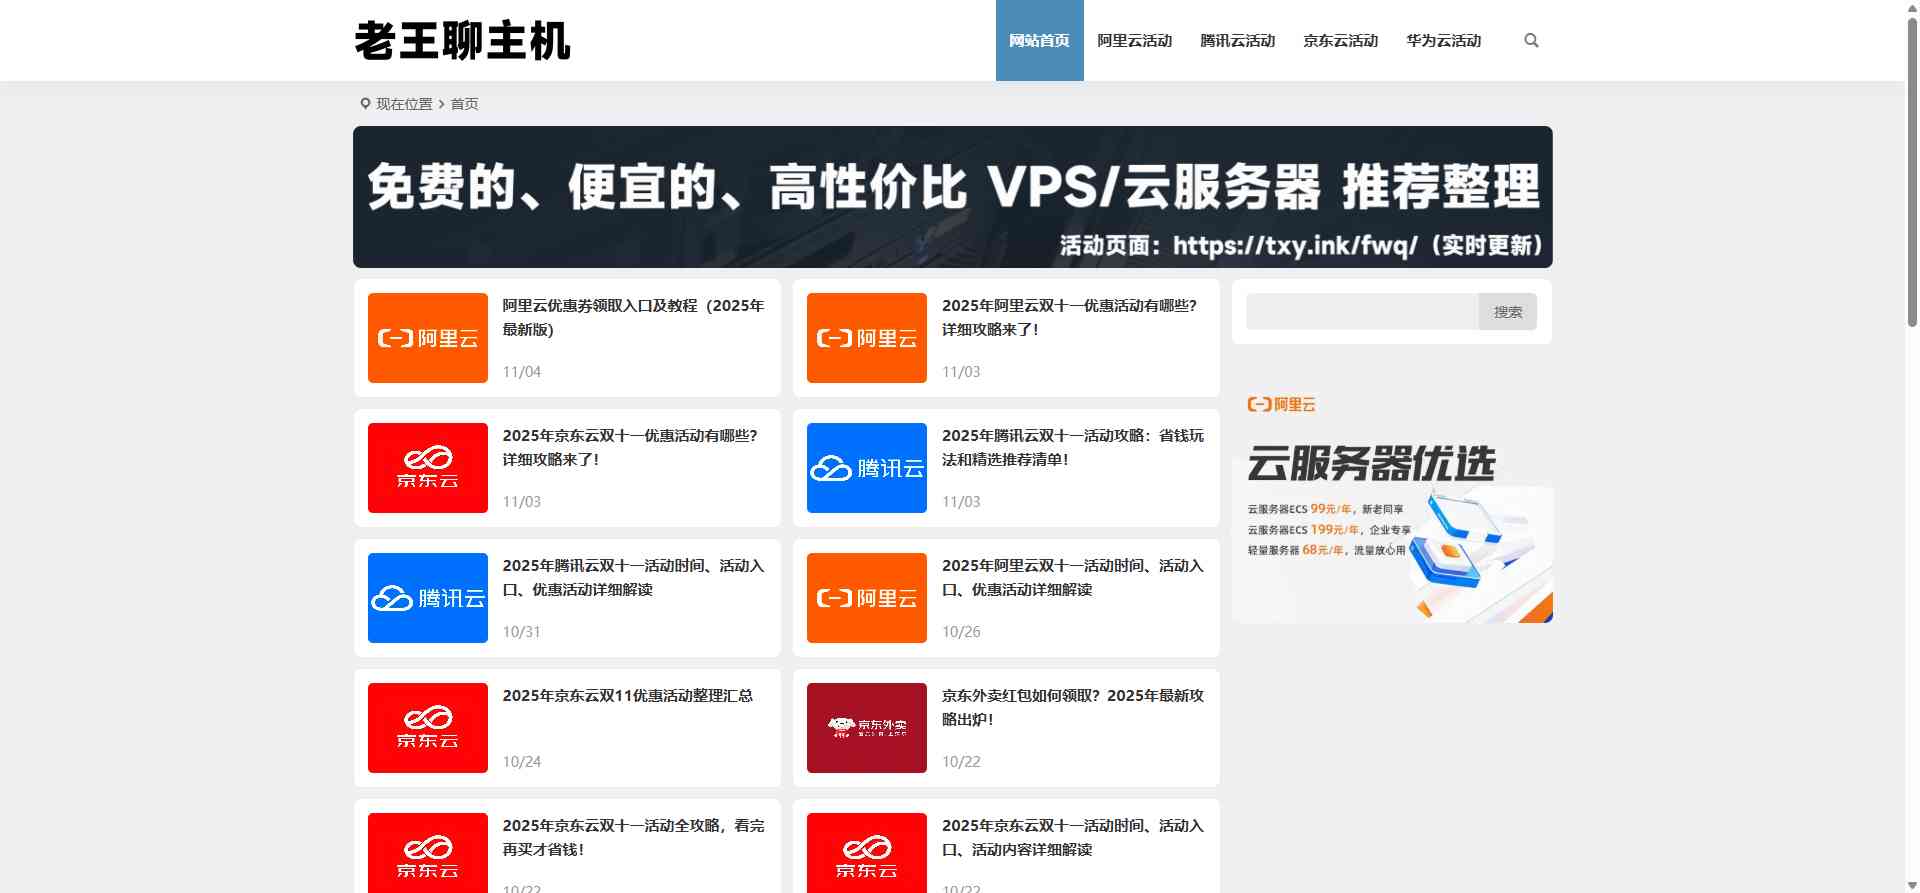Click the search magnifier icon in header
Screen dimensions: 1920x893
(1531, 41)
